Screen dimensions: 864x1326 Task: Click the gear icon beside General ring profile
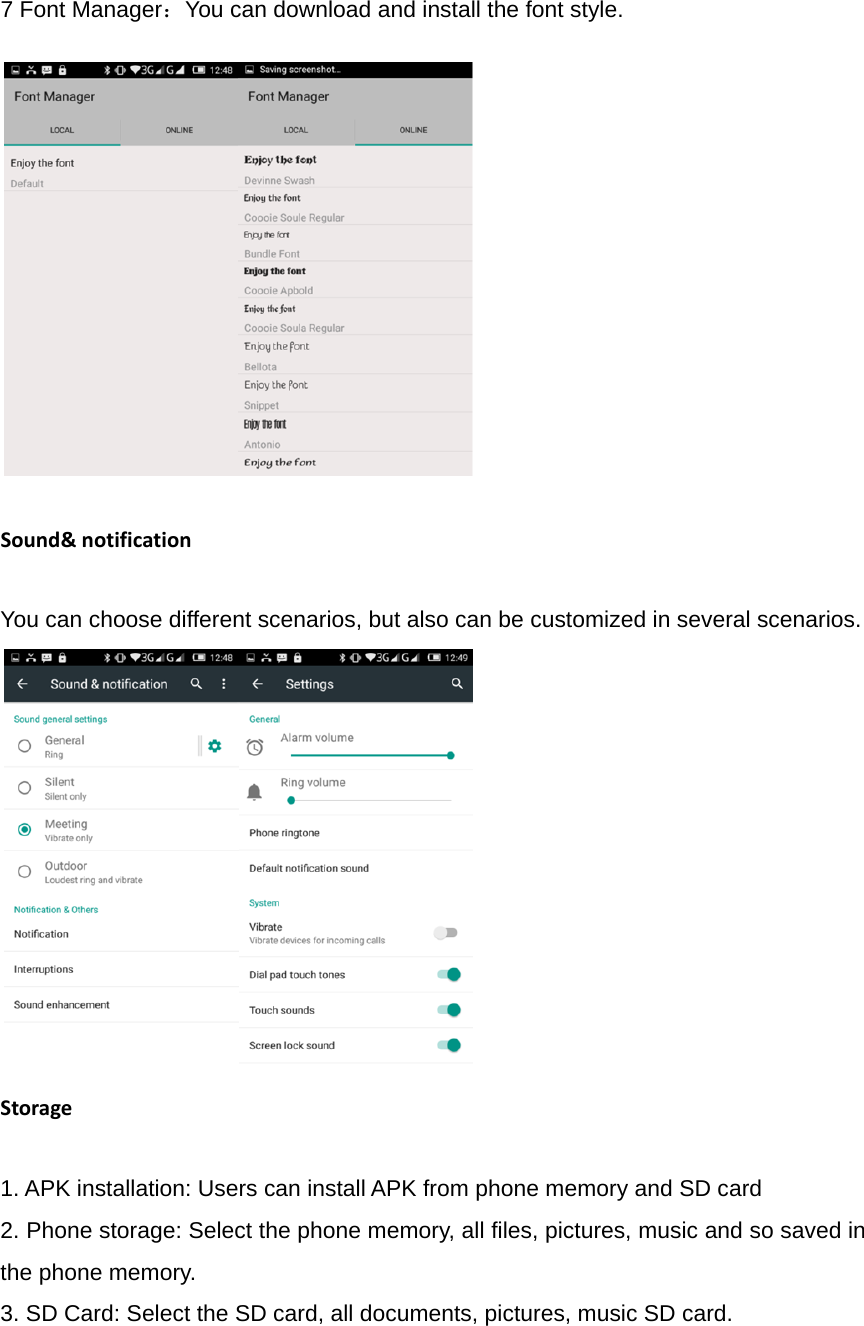214,745
